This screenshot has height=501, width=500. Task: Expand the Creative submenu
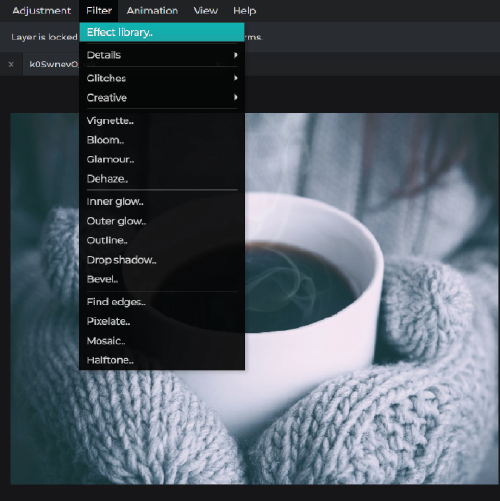click(x=162, y=98)
